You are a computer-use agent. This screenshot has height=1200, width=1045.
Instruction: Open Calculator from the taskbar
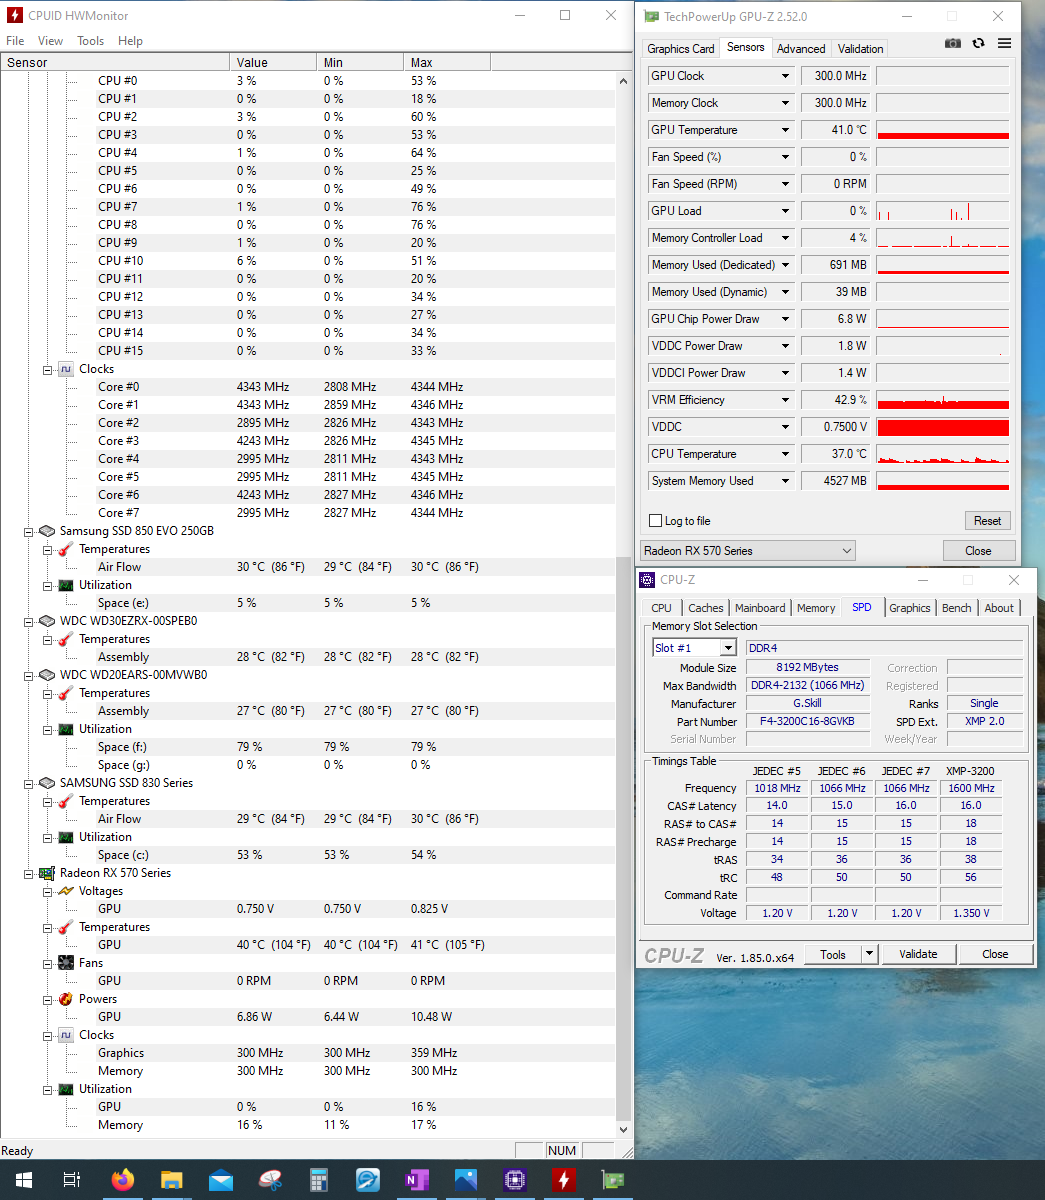pyautogui.click(x=318, y=1180)
